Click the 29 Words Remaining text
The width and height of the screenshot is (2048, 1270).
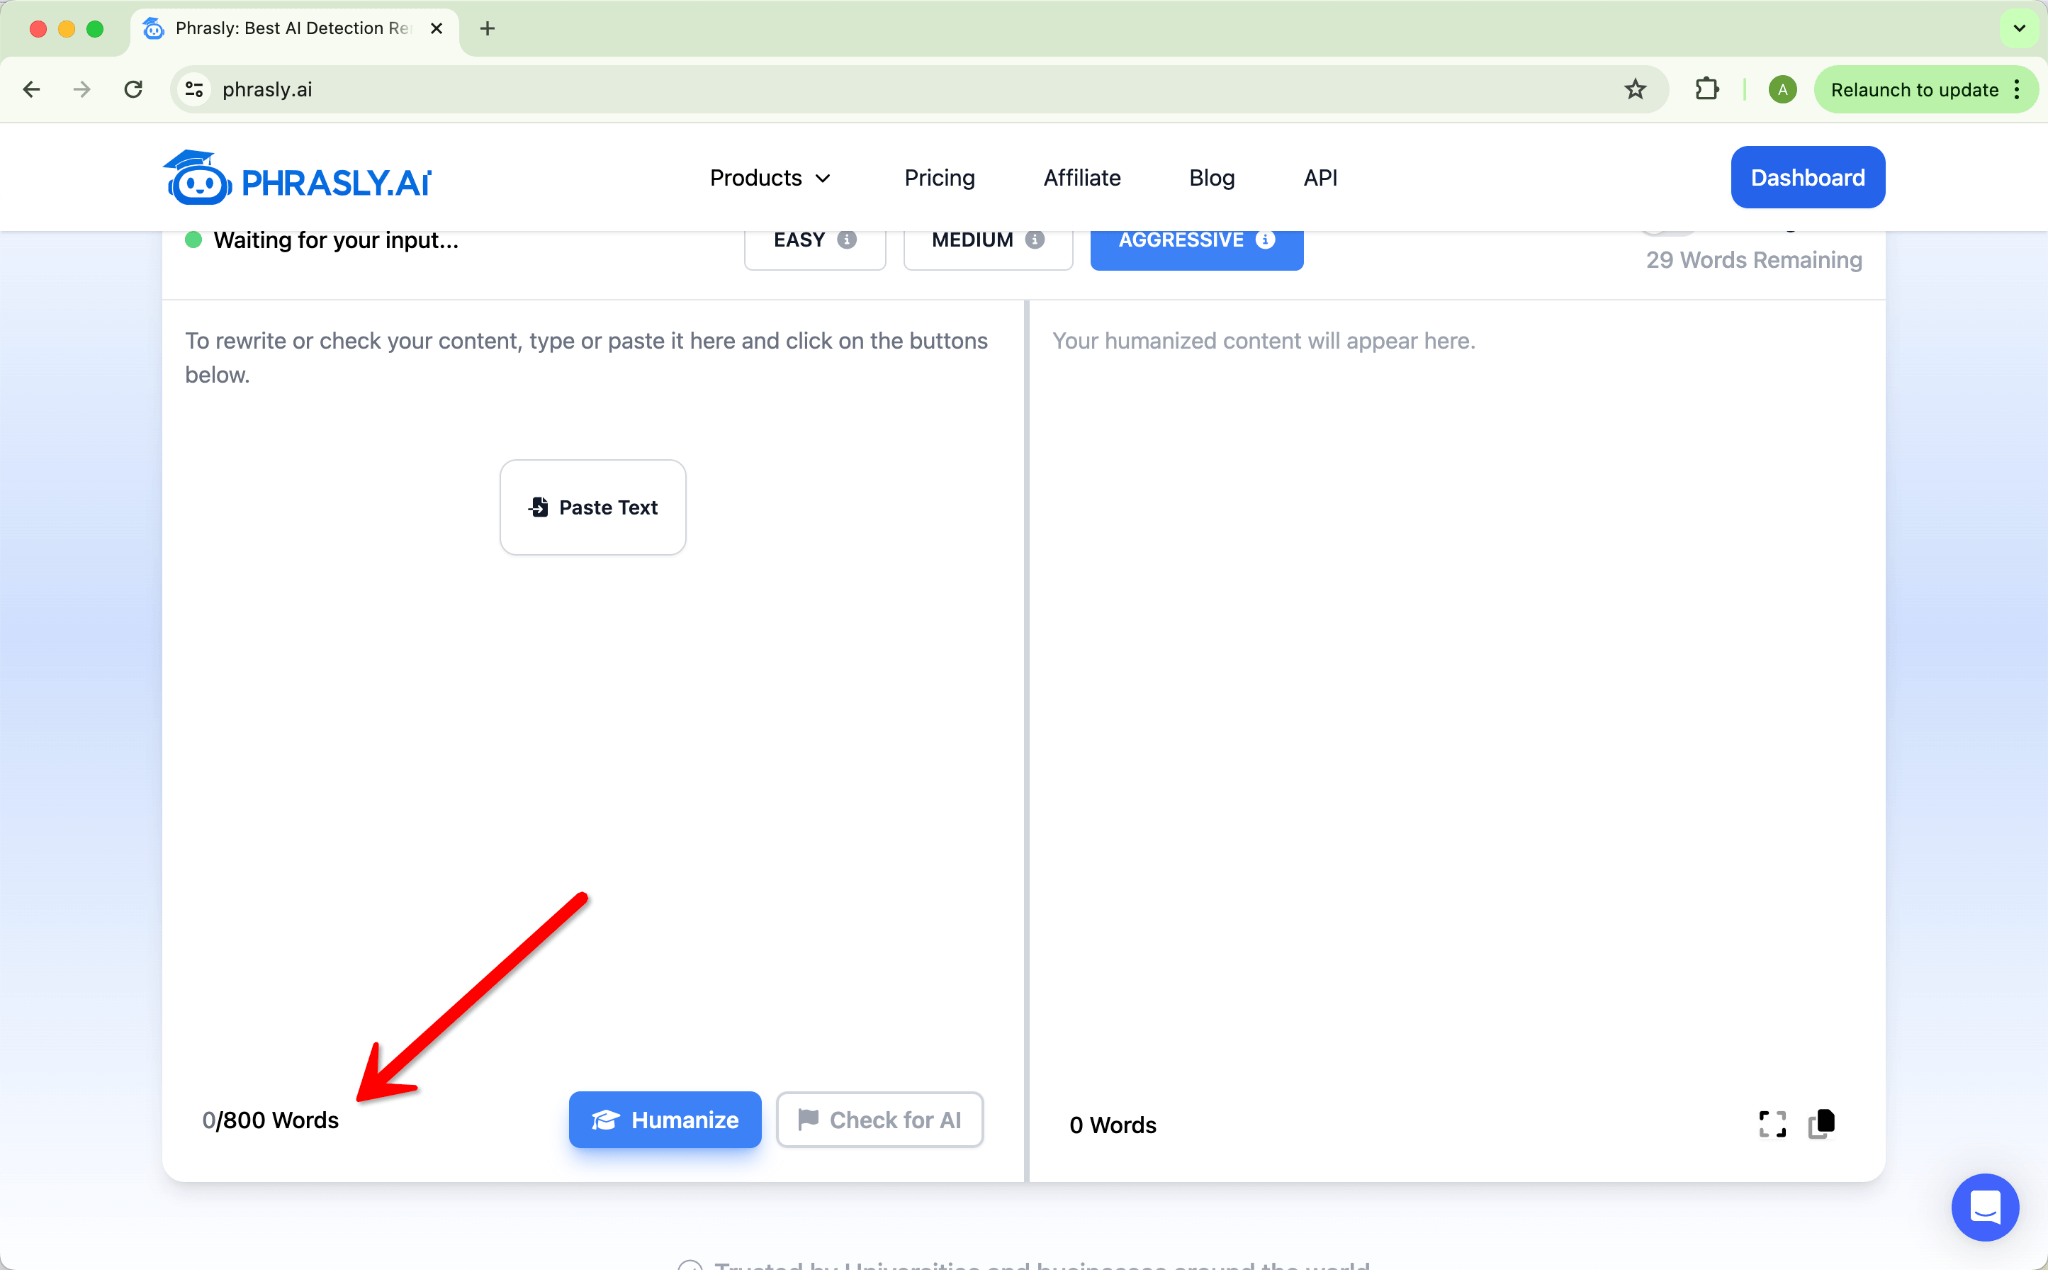(1754, 260)
